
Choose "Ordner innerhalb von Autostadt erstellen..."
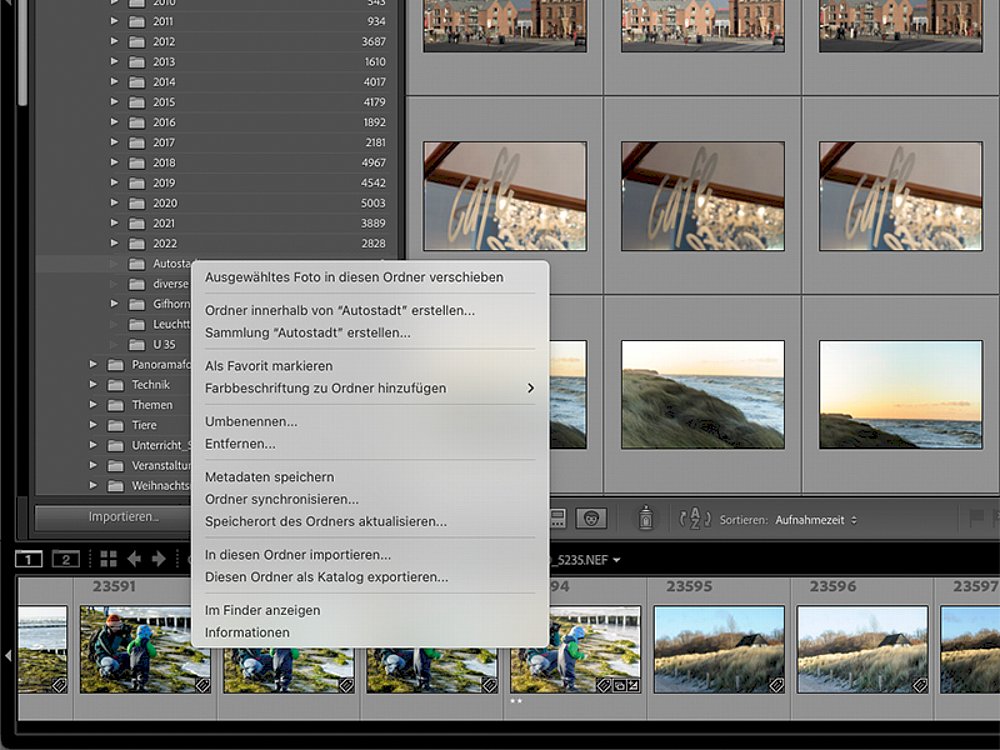(340, 311)
